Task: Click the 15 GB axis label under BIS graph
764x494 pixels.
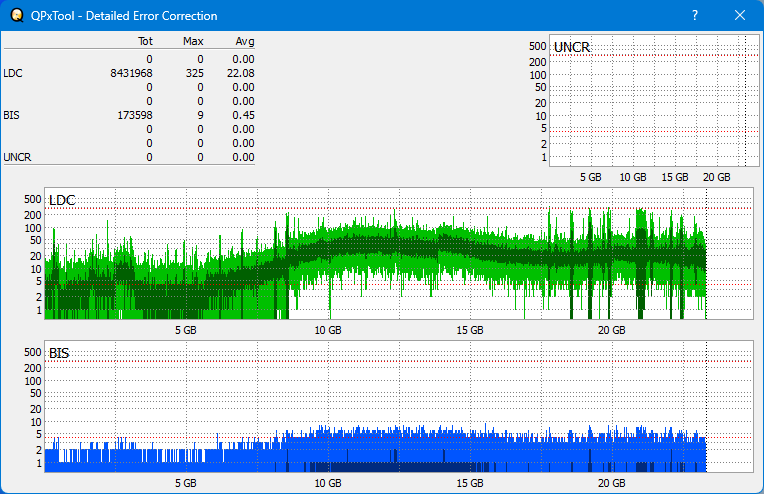Action: (470, 483)
